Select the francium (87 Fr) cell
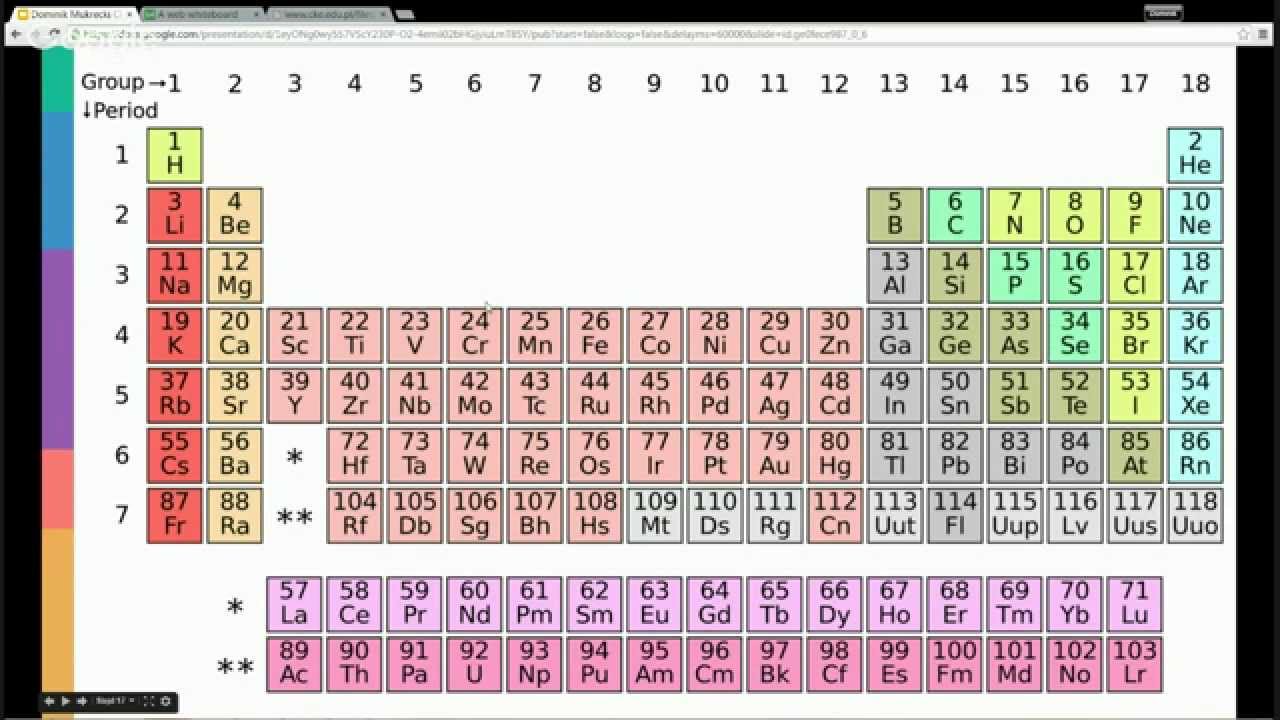1280x720 pixels. pyautogui.click(x=175, y=515)
